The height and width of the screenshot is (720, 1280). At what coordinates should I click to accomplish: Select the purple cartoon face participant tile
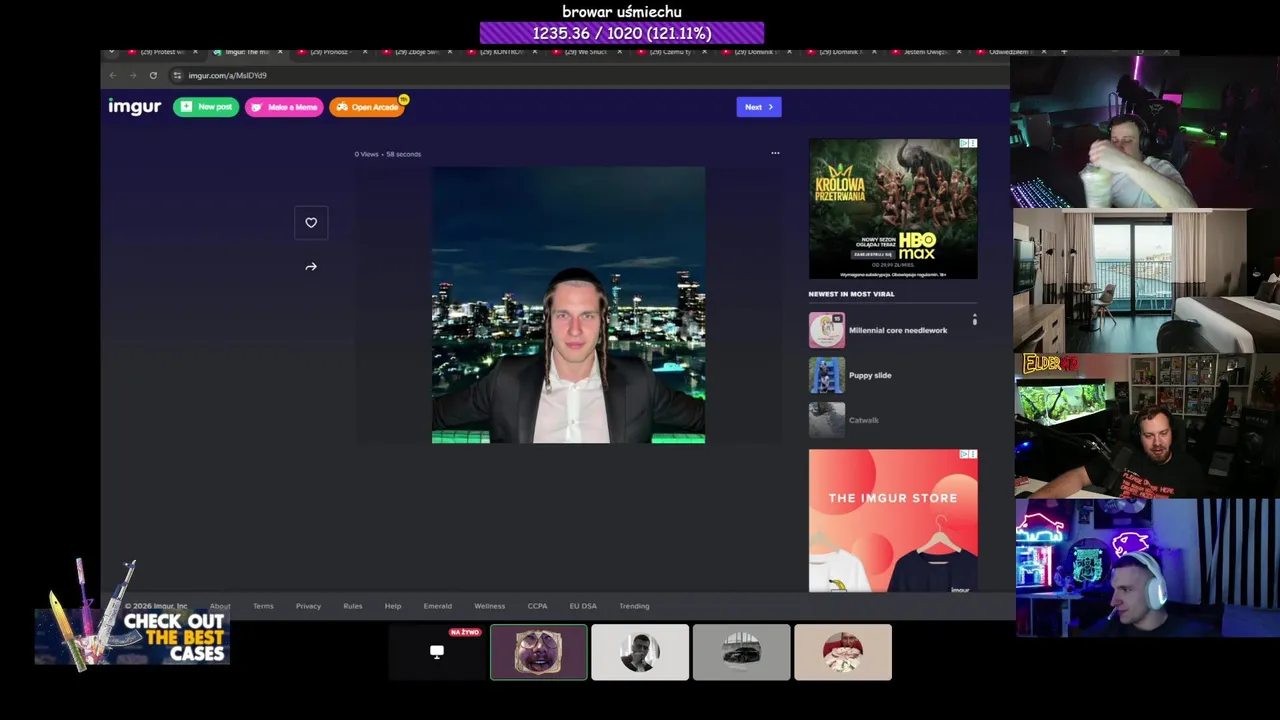[539, 652]
